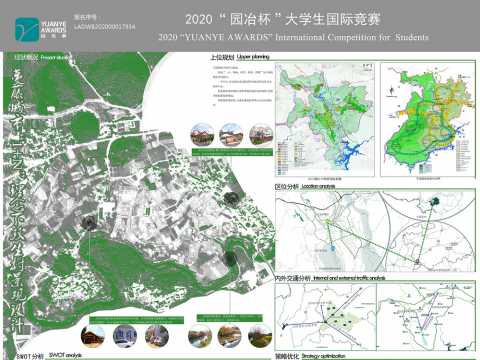
Task: Select the Chinese title "2020 园冶杯 大学生国际竞赛"
Action: point(283,19)
